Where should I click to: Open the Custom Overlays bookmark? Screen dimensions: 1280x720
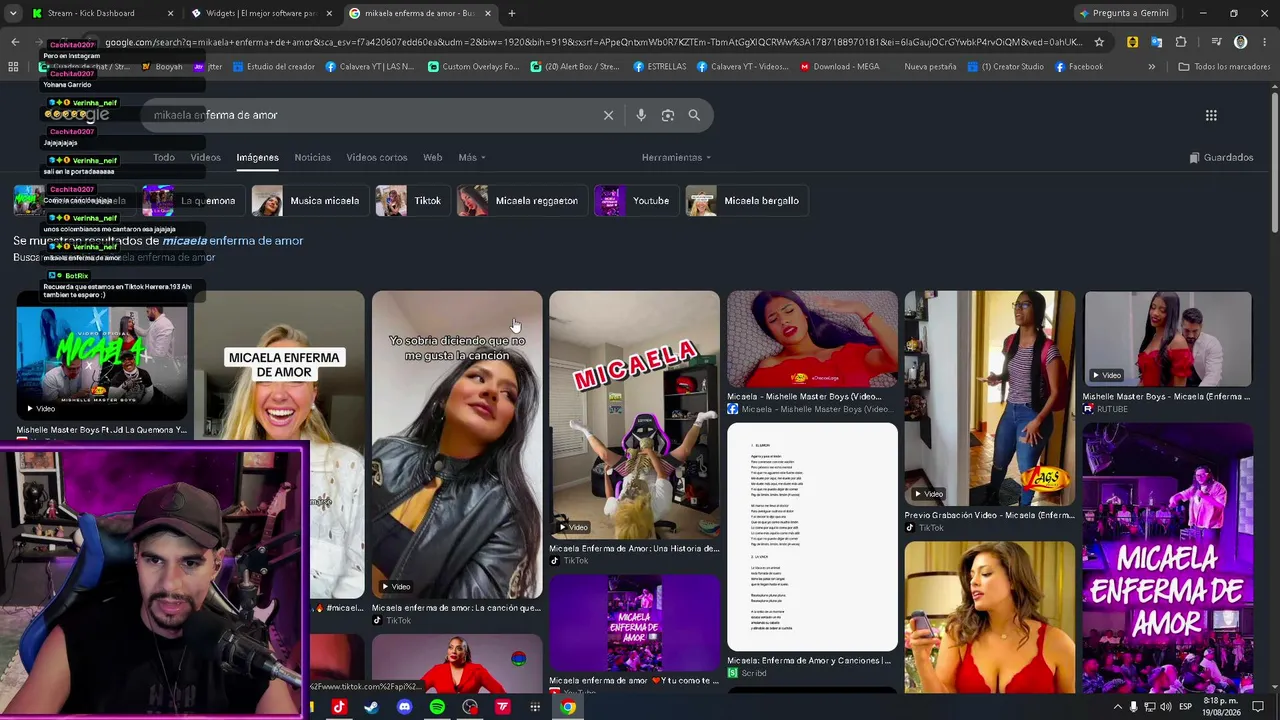pos(473,67)
